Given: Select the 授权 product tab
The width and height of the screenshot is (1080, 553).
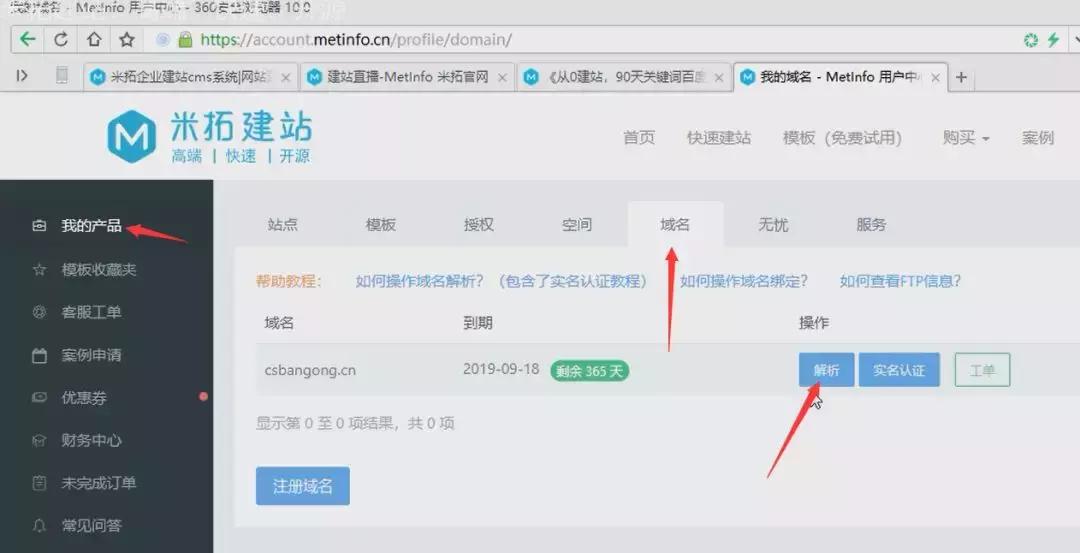Looking at the screenshot, I should pos(479,225).
